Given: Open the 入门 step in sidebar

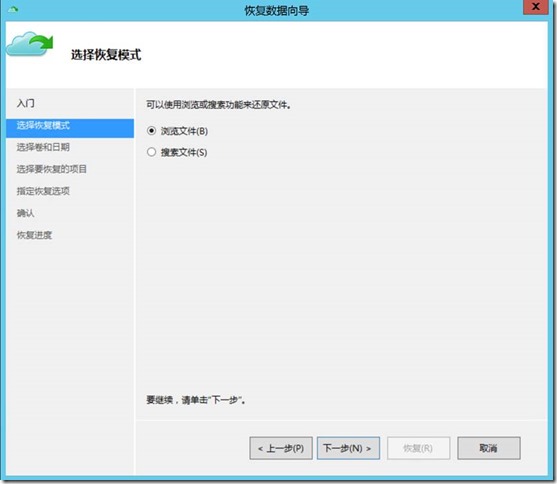Looking at the screenshot, I should click(x=26, y=103).
